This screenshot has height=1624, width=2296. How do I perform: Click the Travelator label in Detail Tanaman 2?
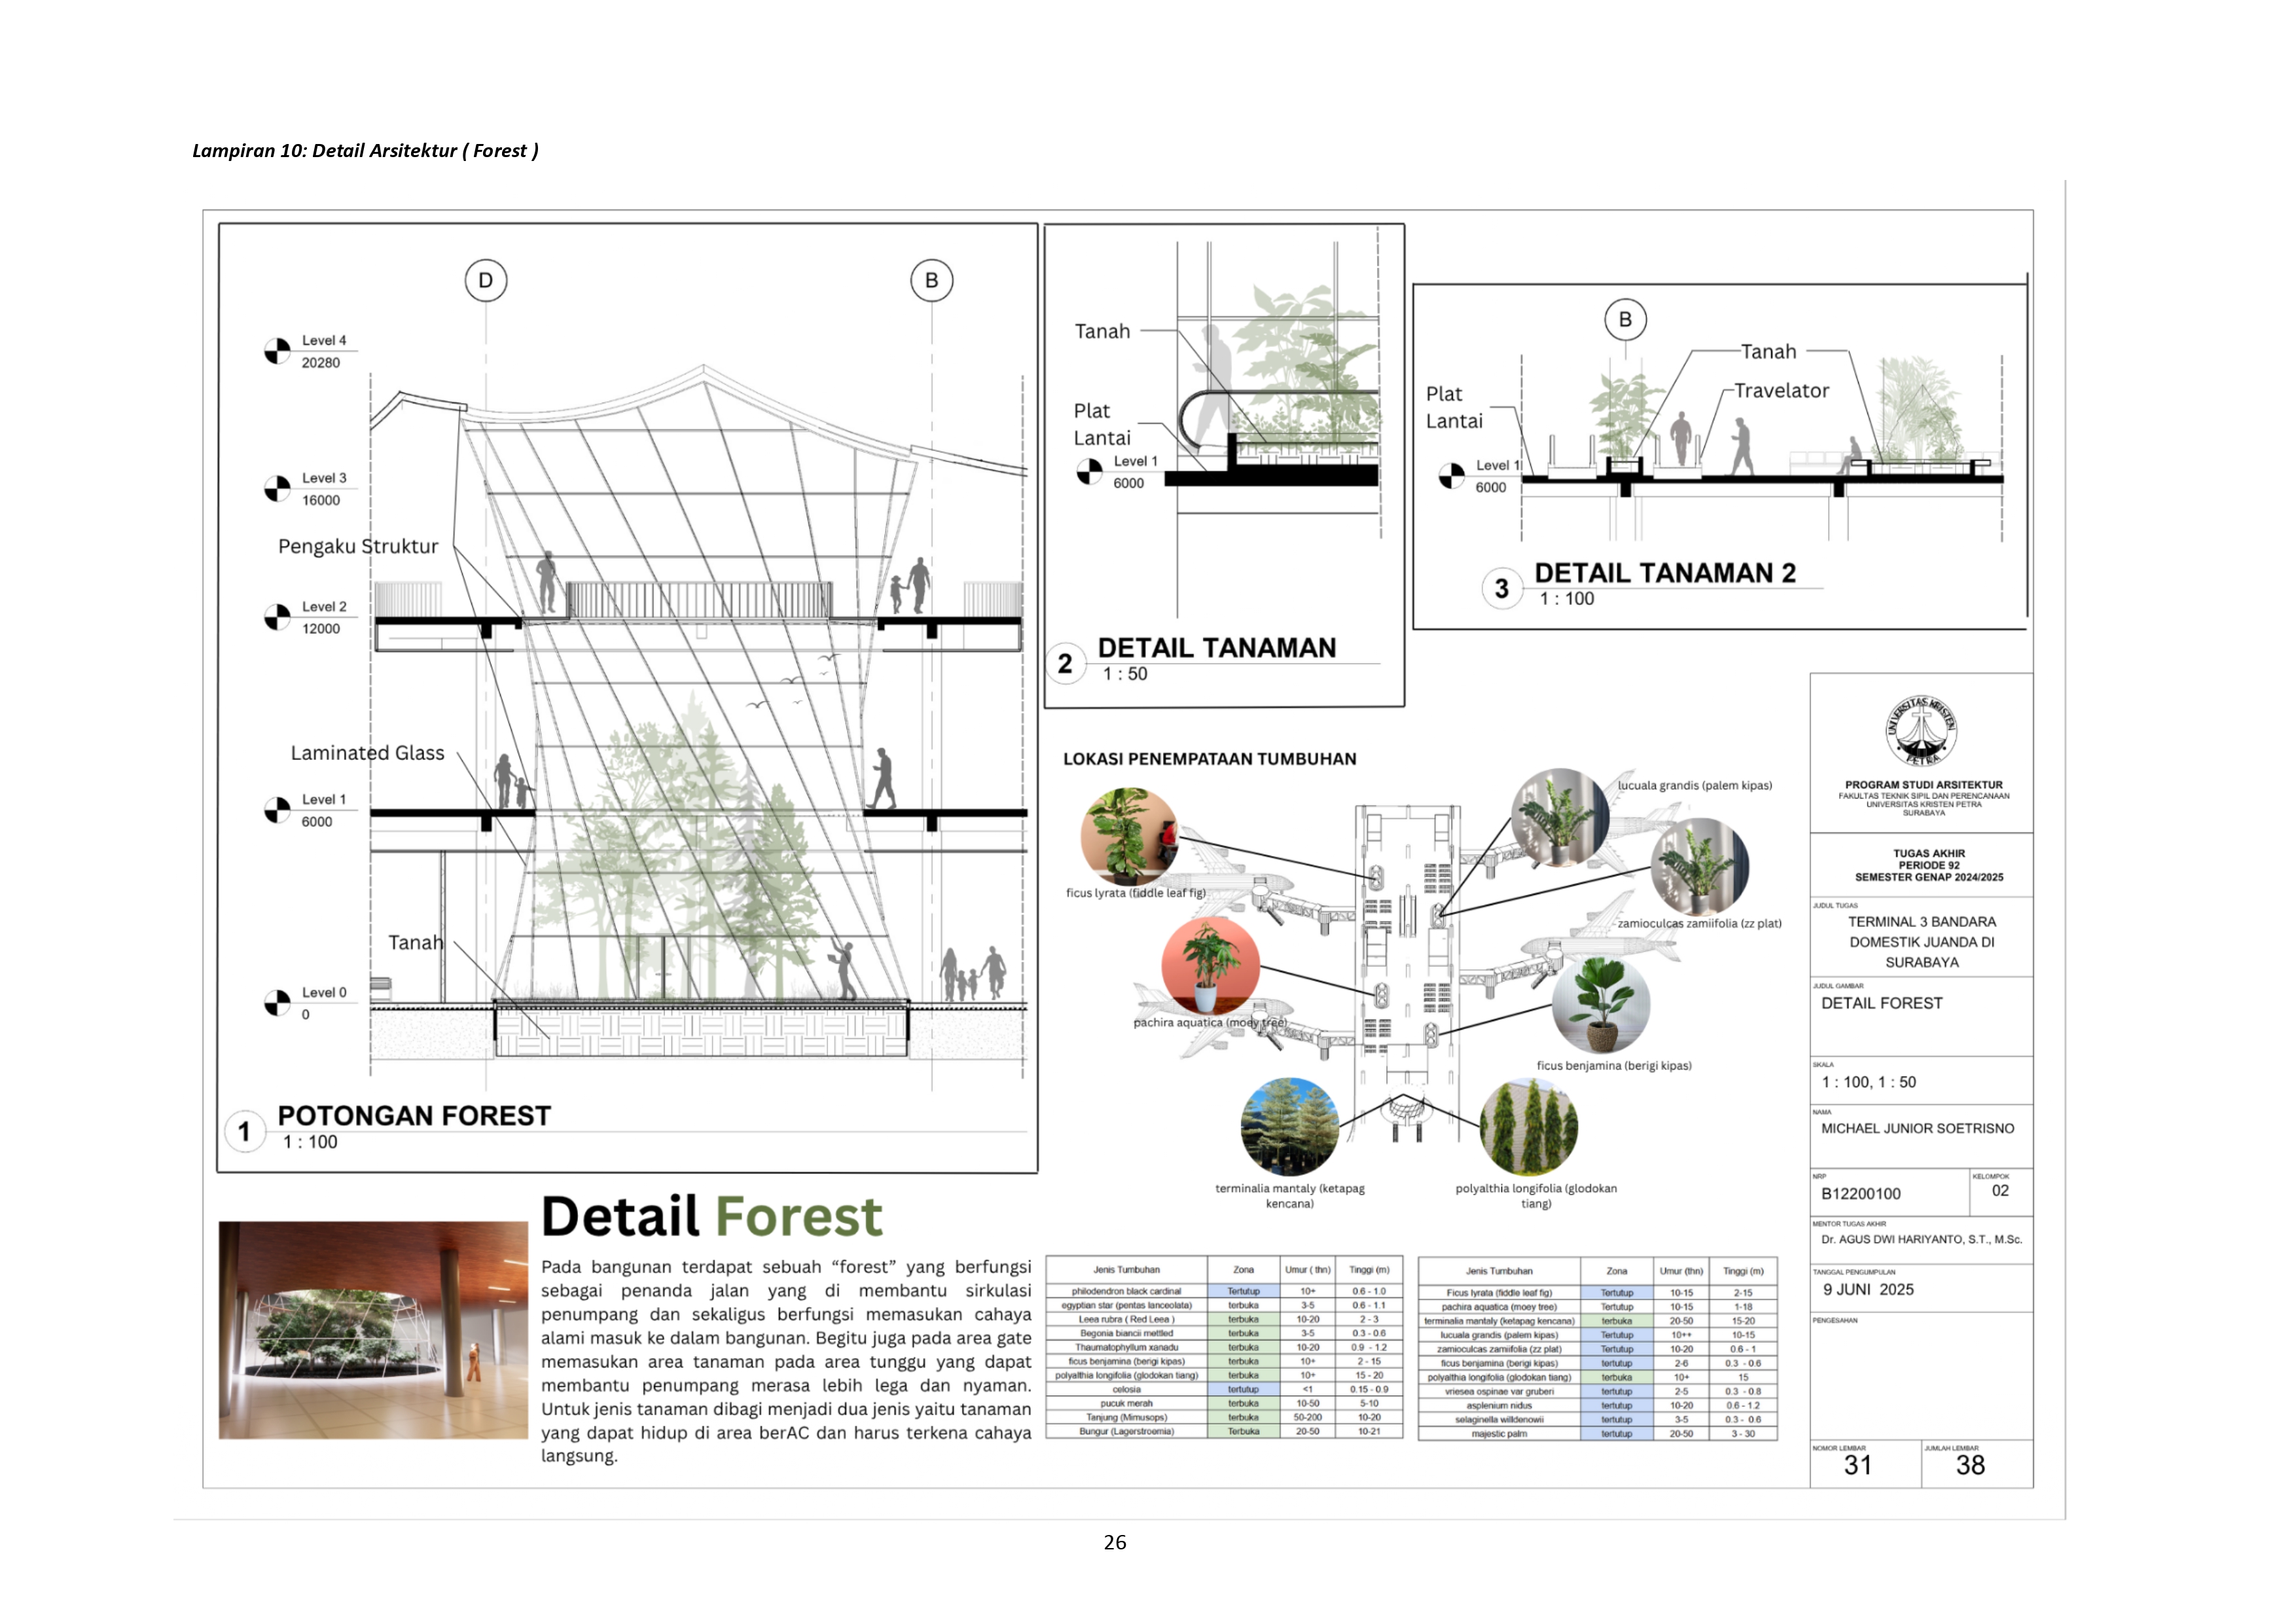click(1781, 391)
